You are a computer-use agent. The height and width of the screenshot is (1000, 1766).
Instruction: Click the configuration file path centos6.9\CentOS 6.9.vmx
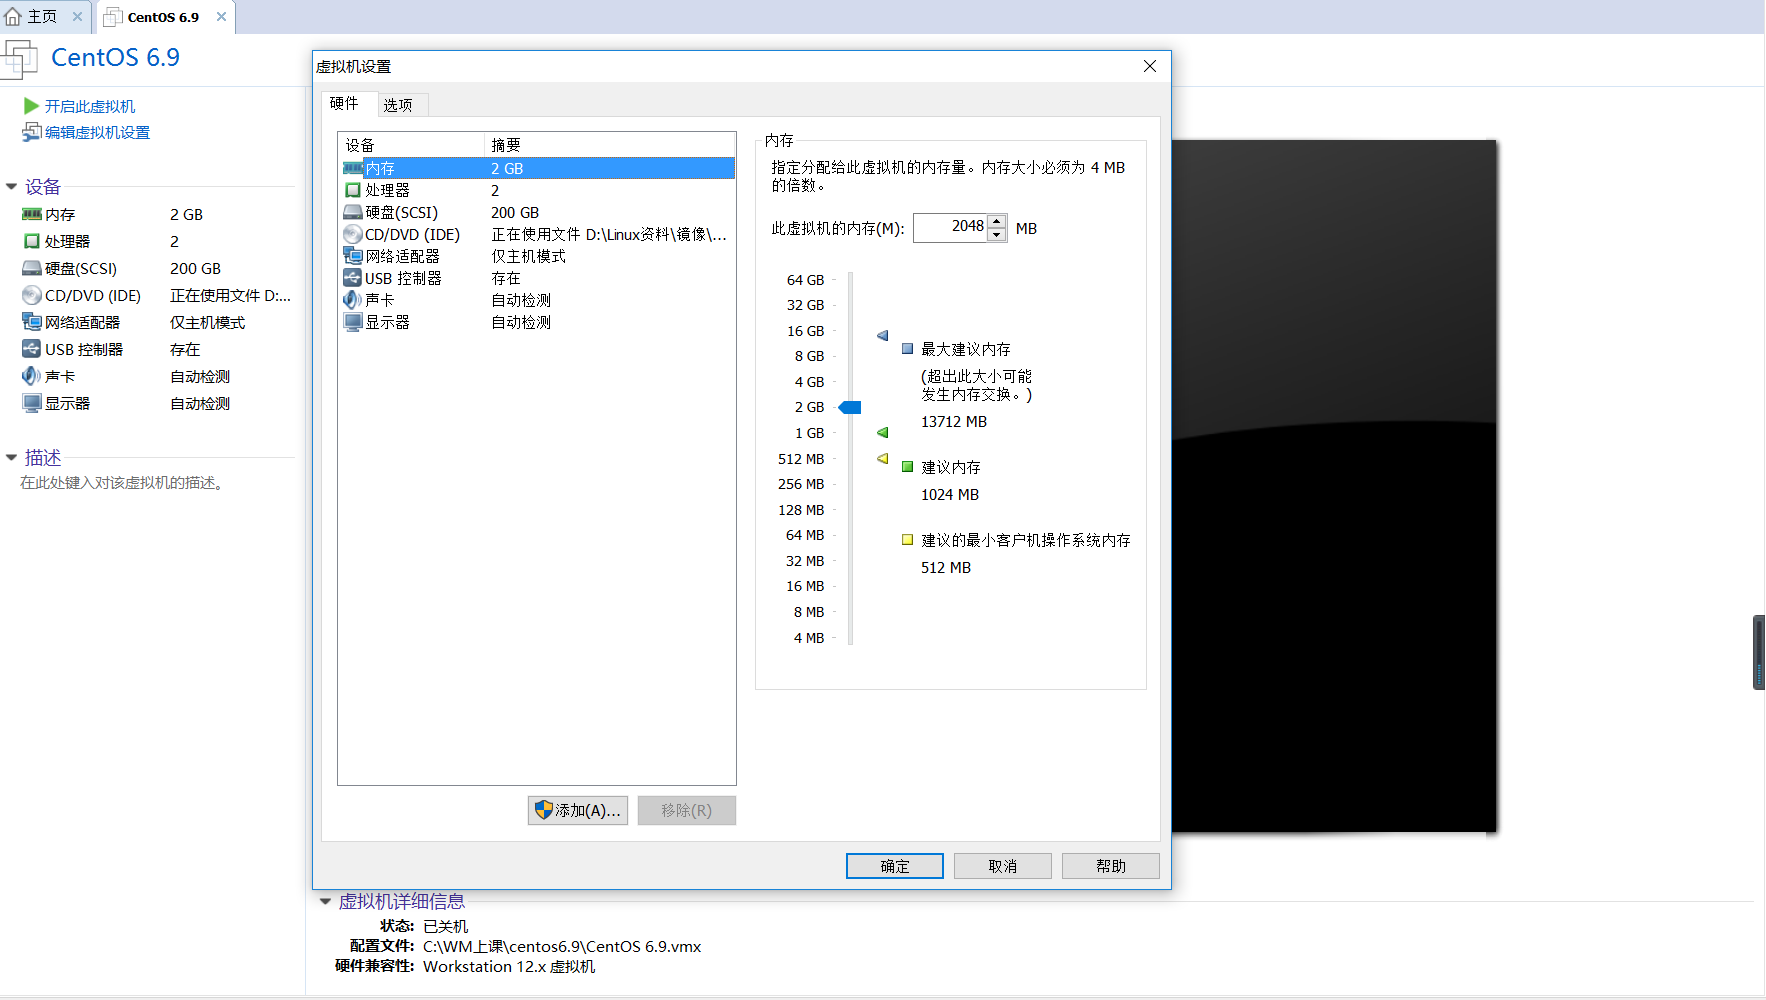[562, 946]
